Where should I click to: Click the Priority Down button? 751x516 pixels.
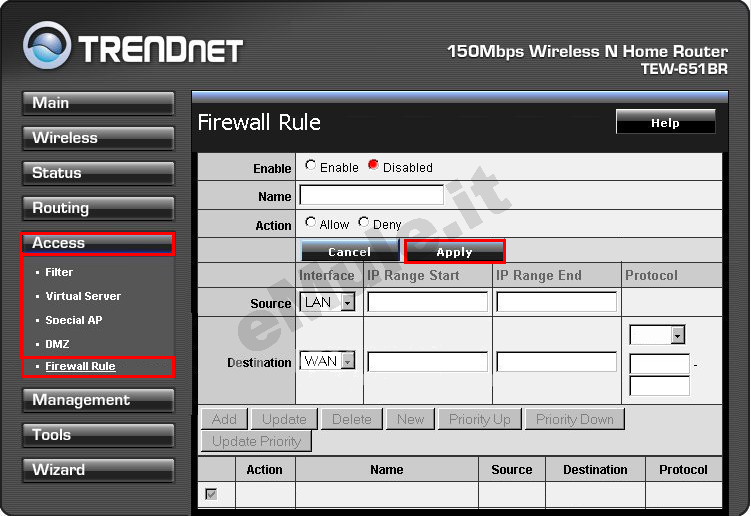(x=575, y=419)
